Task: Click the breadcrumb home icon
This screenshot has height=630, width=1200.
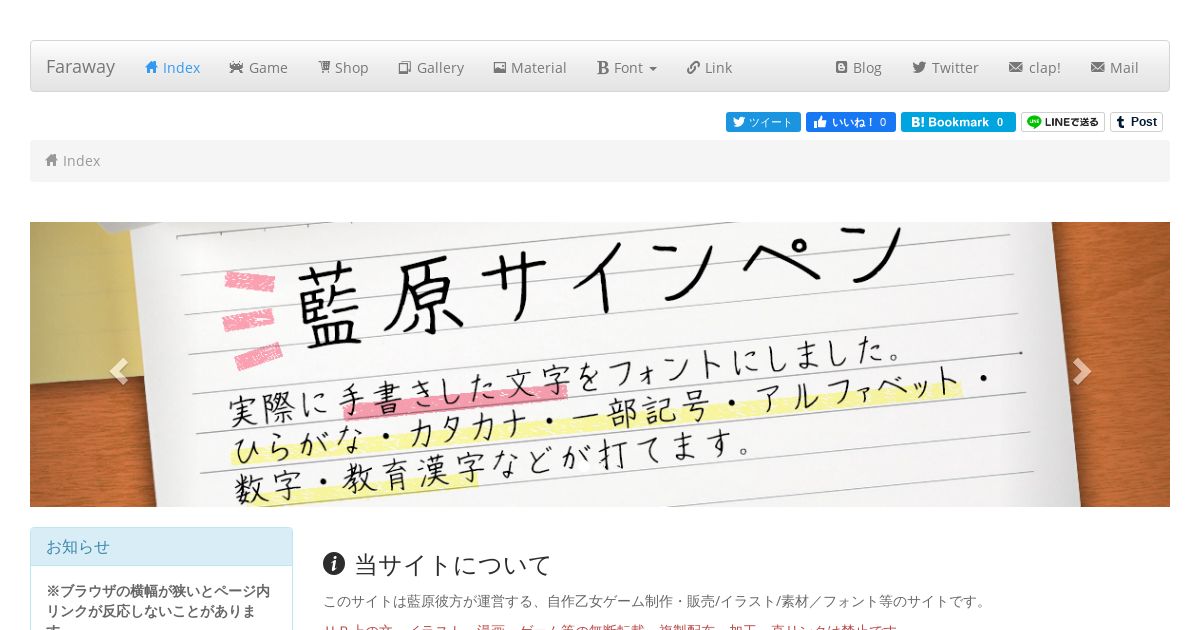Action: (x=52, y=160)
